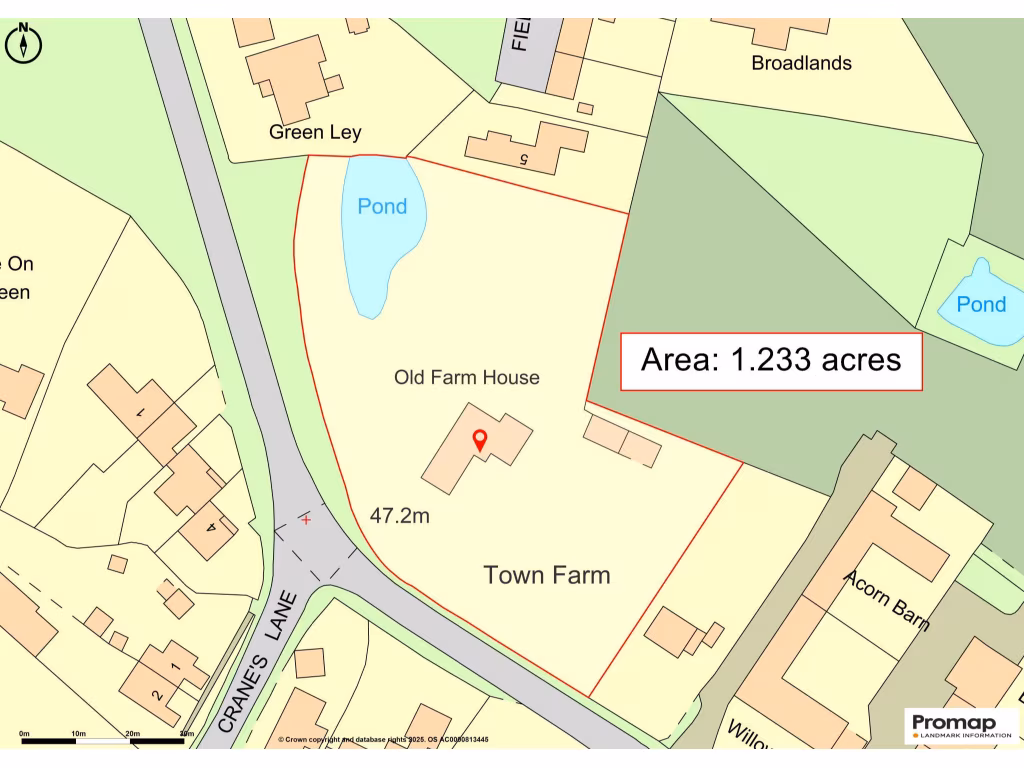1024x768 pixels.
Task: Click the red cross spot-height marker
Action: click(x=306, y=519)
